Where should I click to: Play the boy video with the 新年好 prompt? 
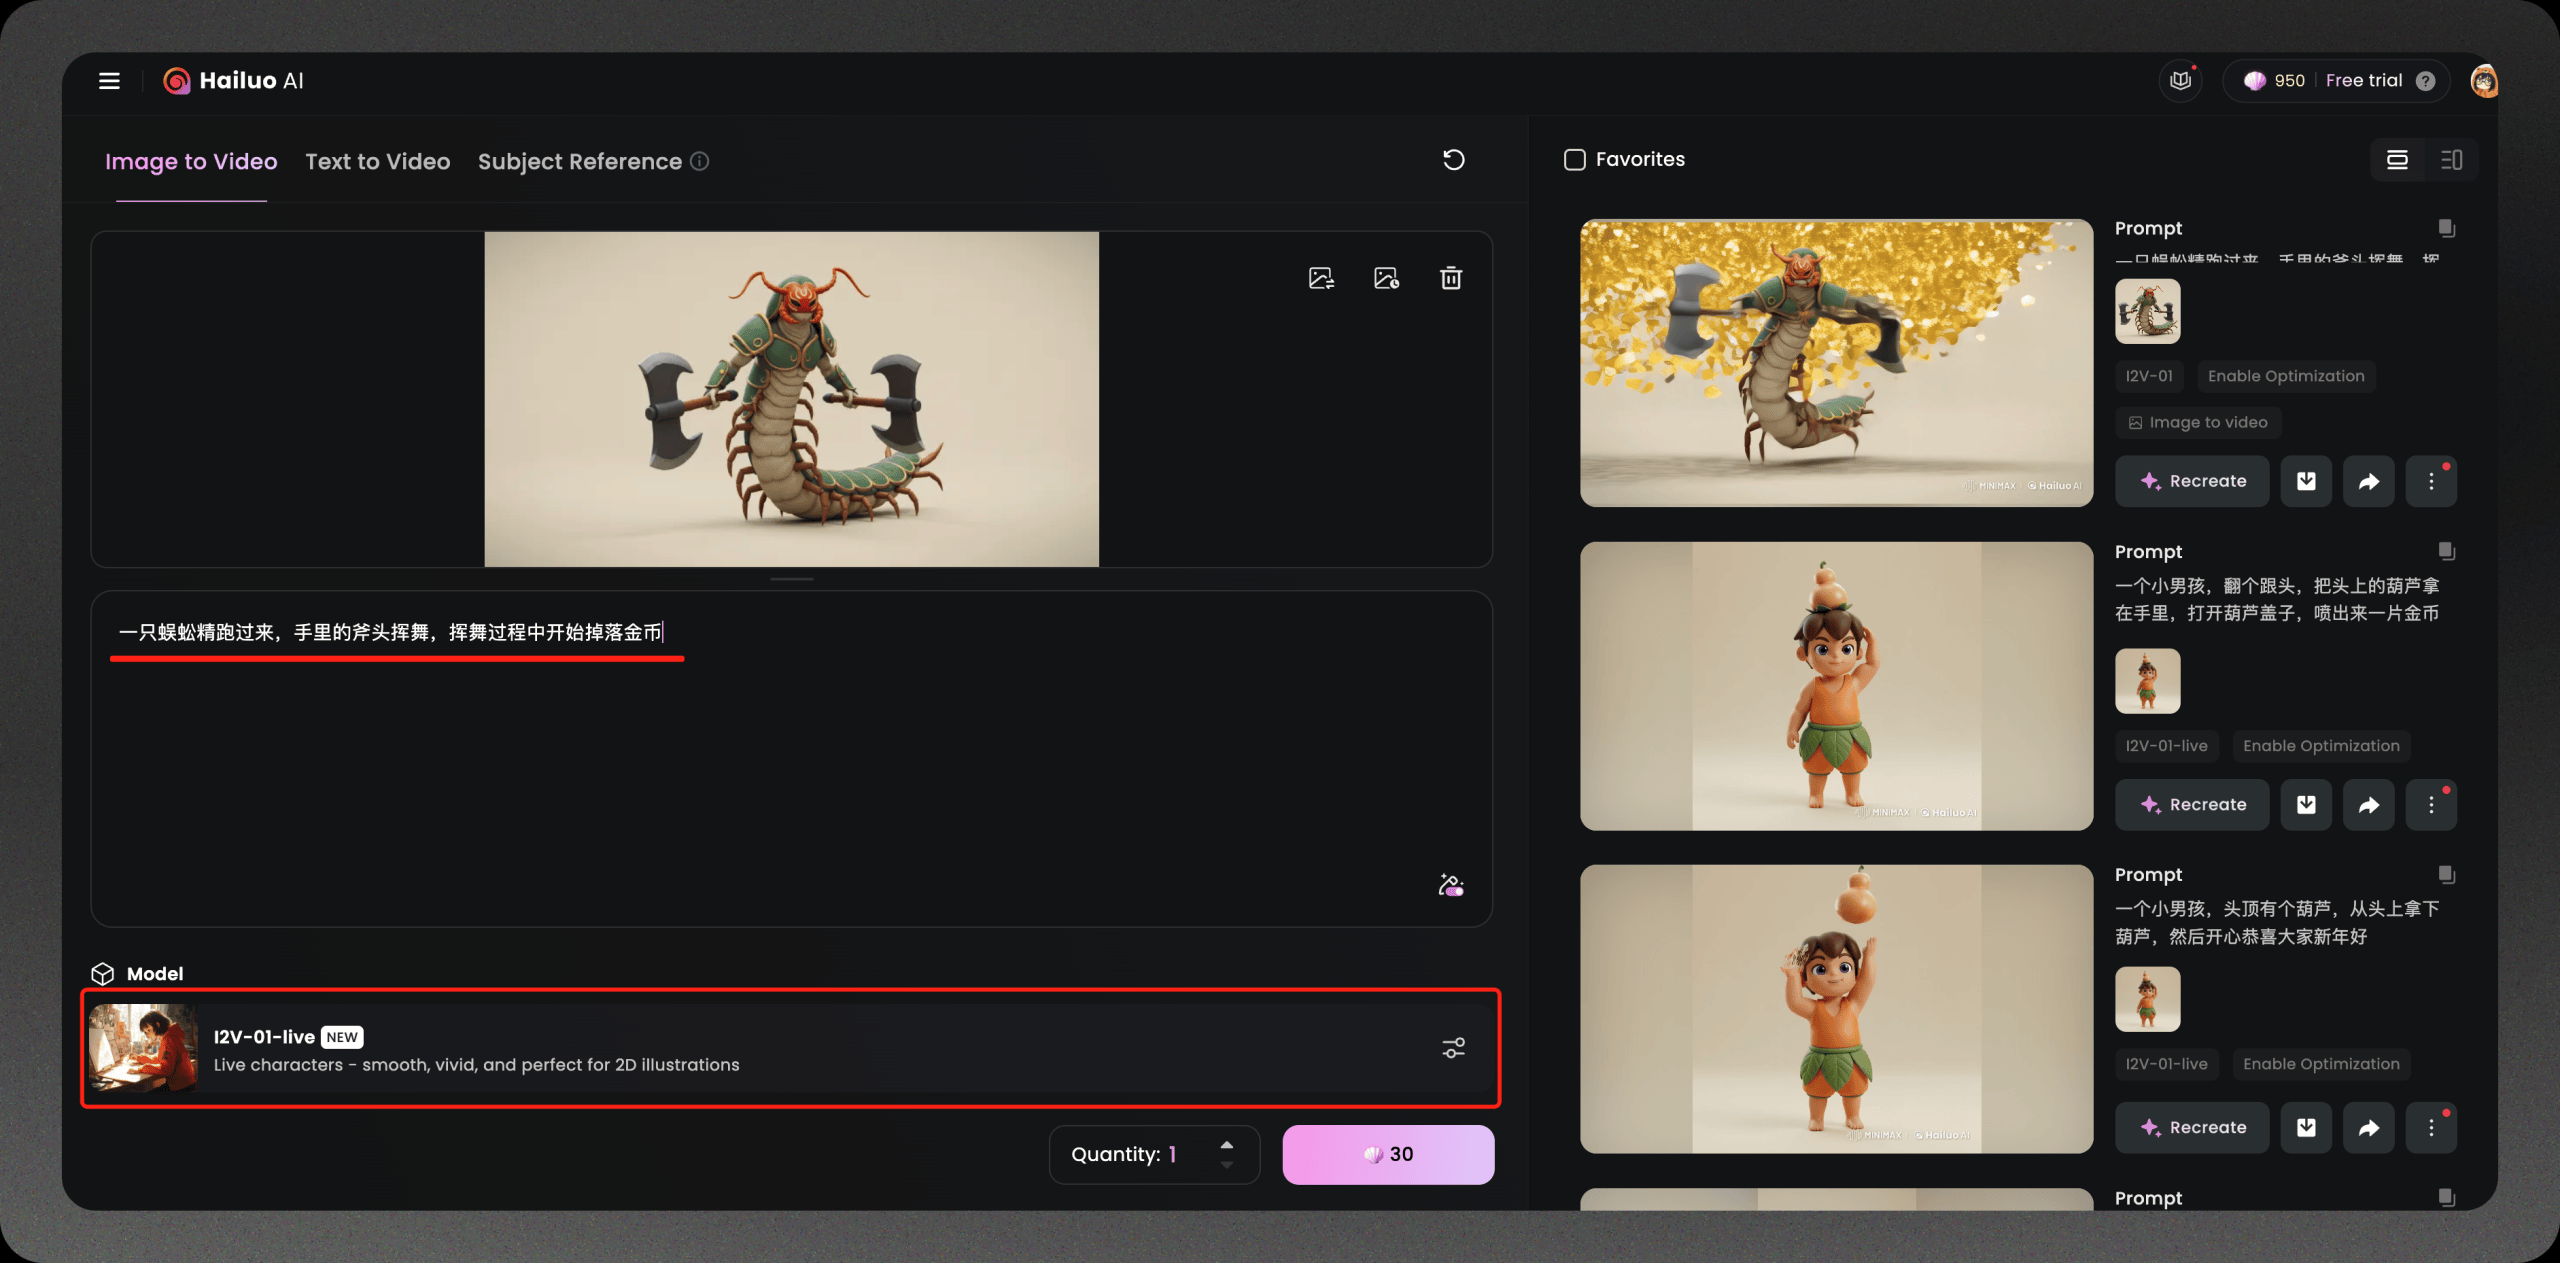(x=1836, y=1009)
